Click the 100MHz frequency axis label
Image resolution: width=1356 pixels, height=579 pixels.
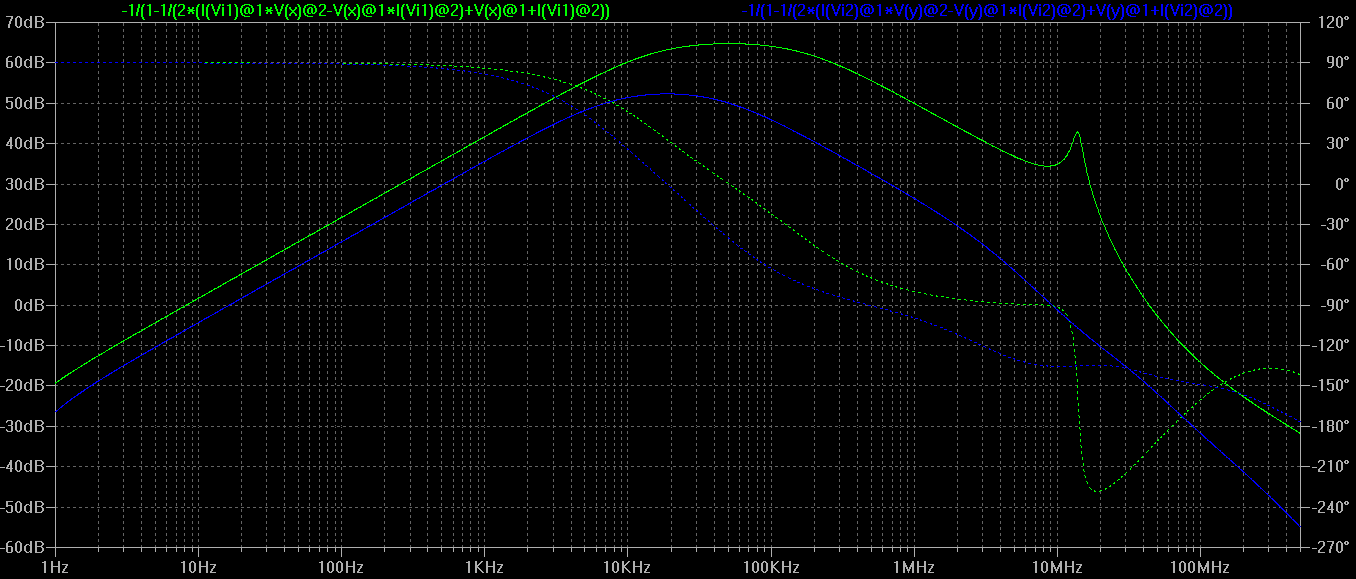tap(1199, 568)
